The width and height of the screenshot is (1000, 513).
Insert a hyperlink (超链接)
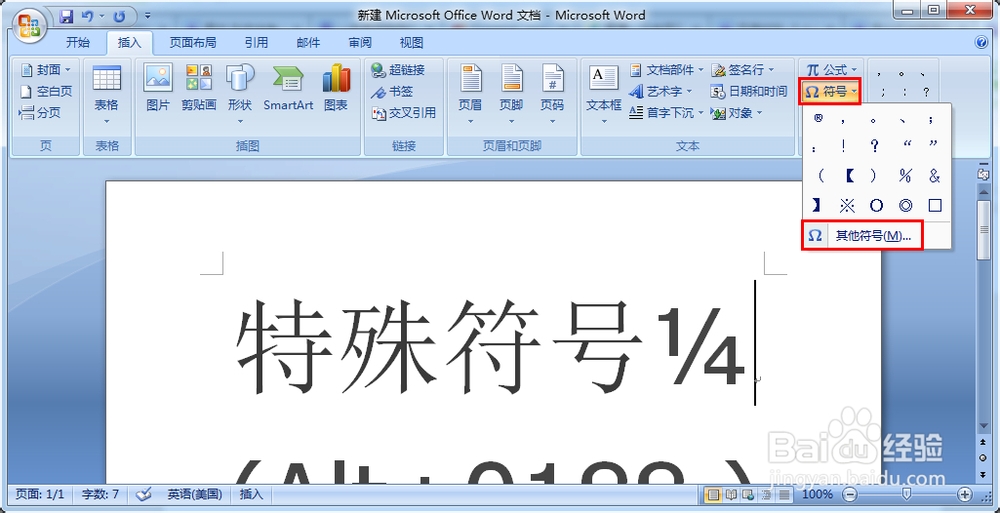pos(398,70)
